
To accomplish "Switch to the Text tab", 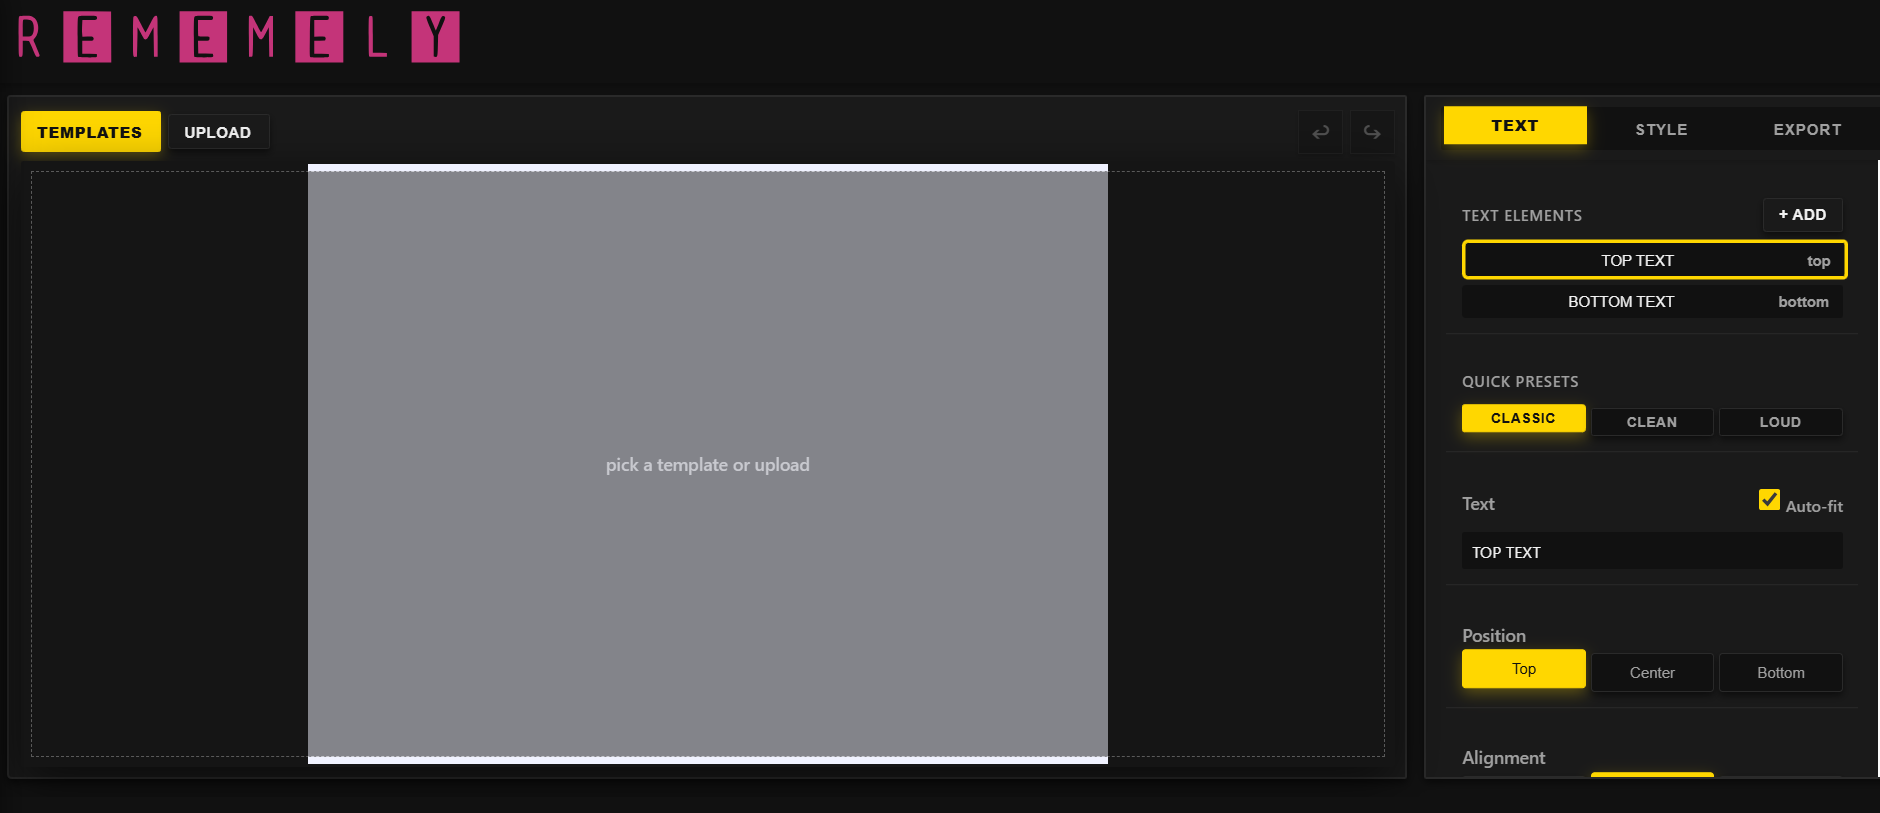I will coord(1515,125).
